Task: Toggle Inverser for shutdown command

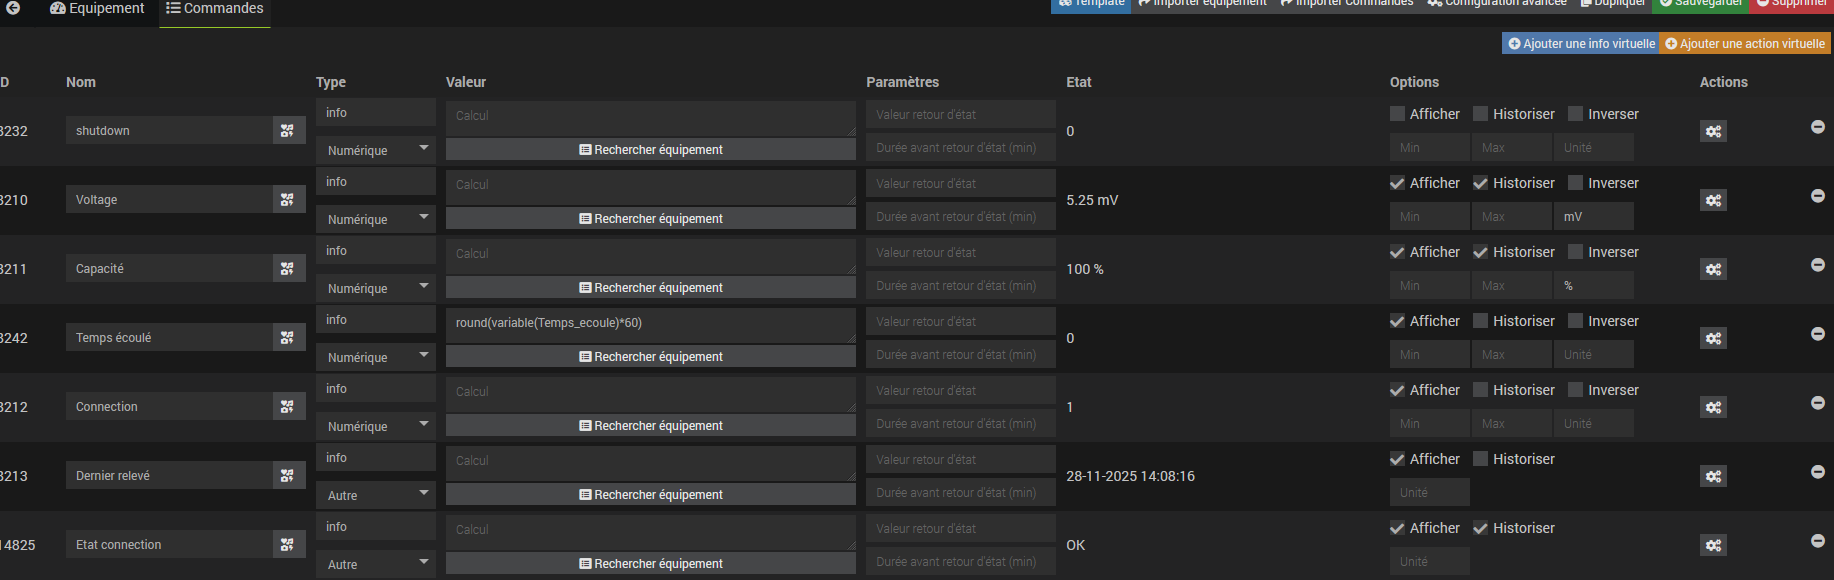Action: point(1576,114)
